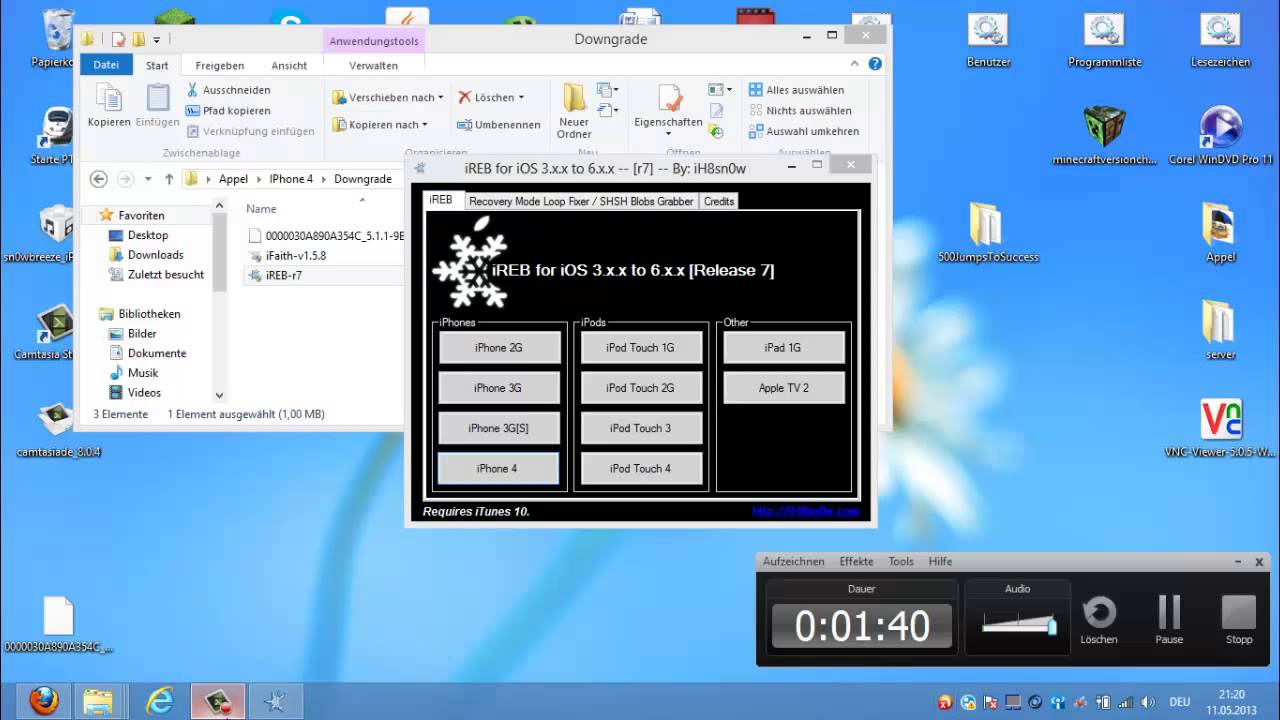Open the Aufzeichnen menu in the recorder

pyautogui.click(x=794, y=561)
